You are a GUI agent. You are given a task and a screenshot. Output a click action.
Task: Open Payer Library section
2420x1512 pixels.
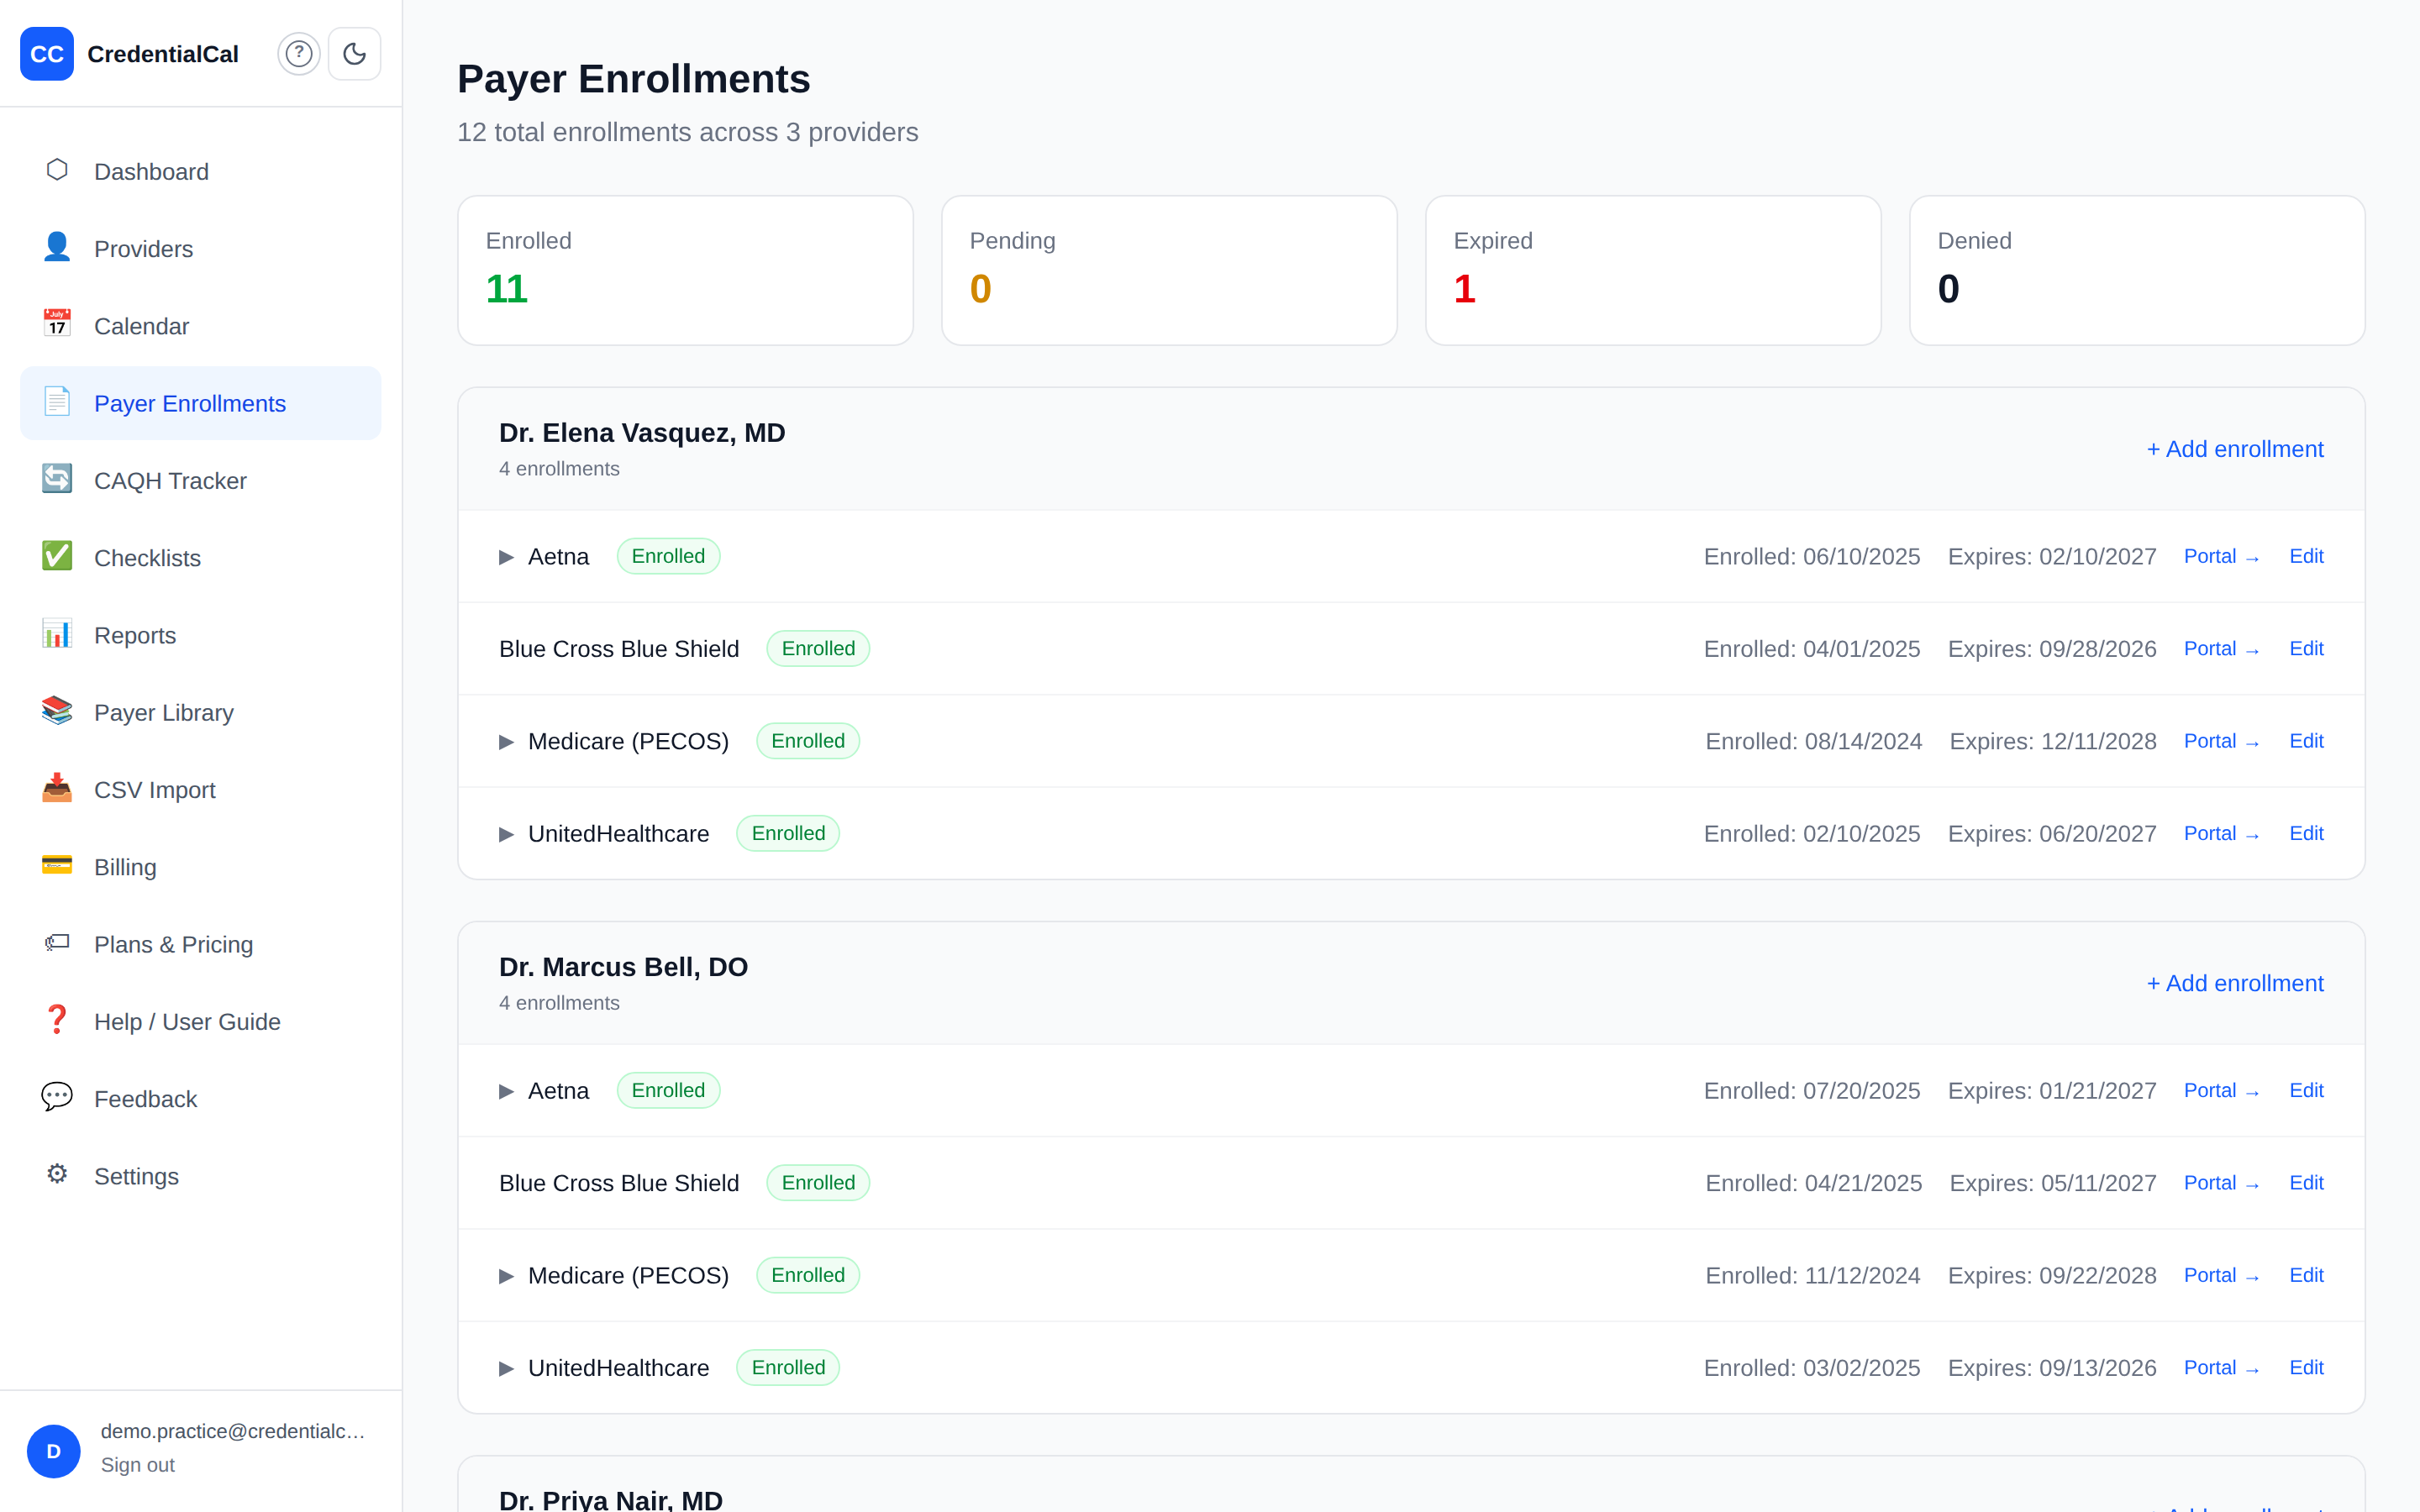[200, 713]
